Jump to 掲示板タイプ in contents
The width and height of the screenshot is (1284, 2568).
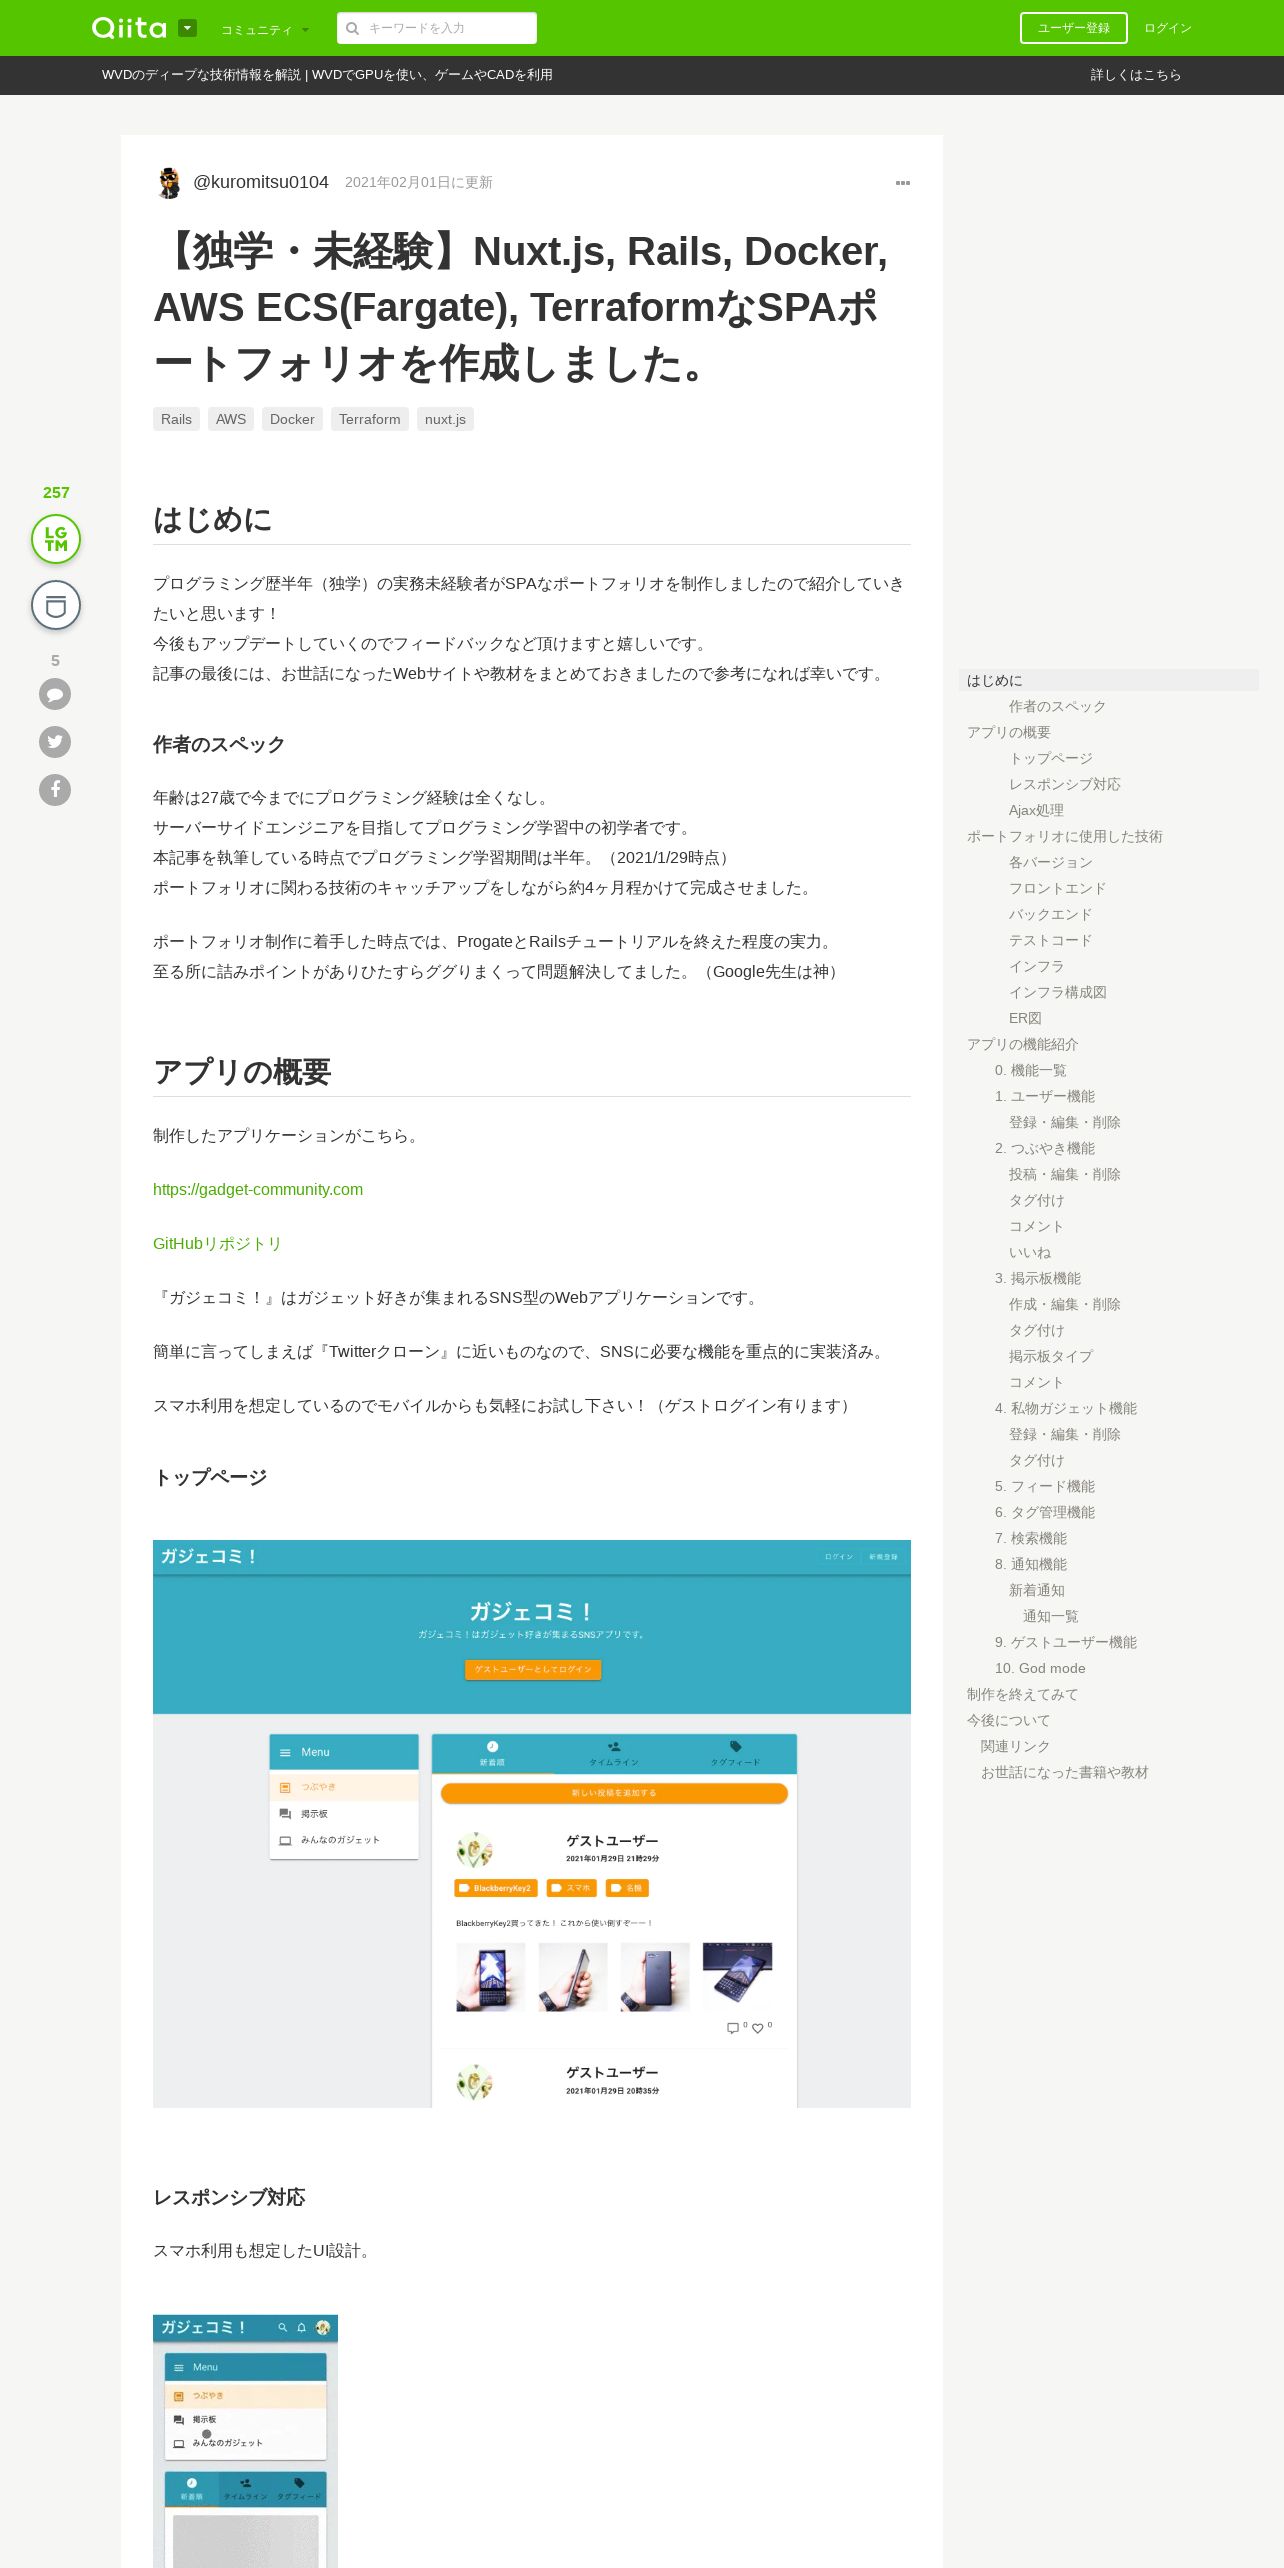click(x=1050, y=1356)
